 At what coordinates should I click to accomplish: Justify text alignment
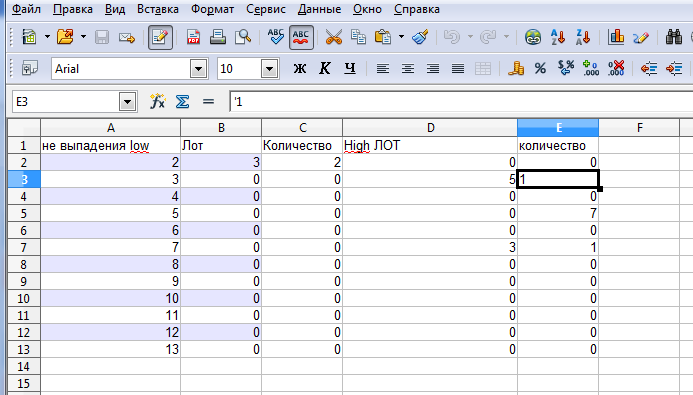point(458,68)
